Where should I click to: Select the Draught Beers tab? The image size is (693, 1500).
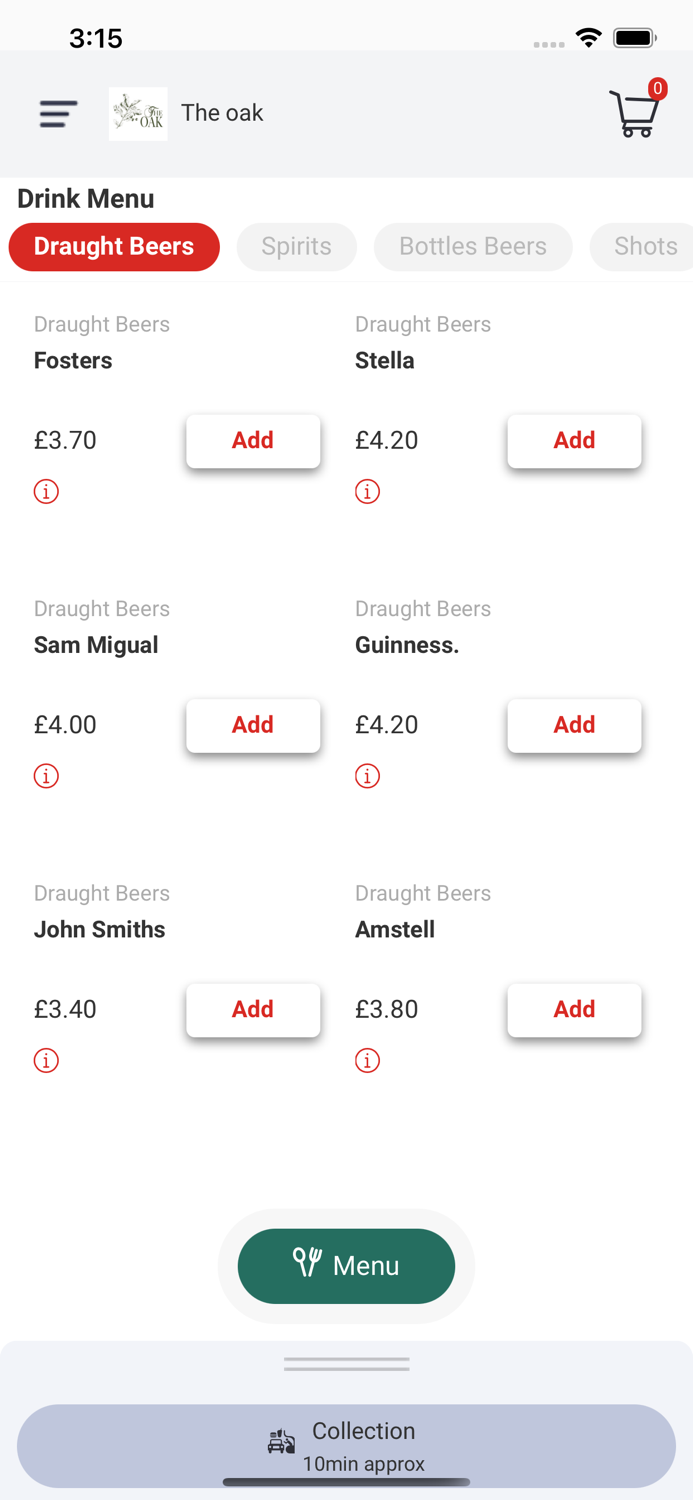coord(114,247)
